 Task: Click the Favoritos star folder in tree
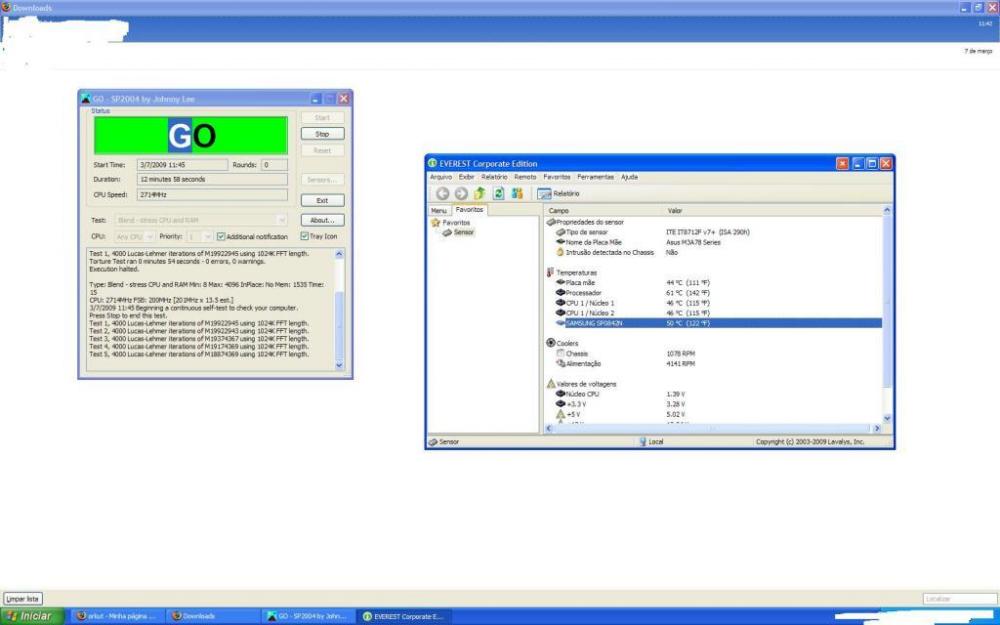[x=455, y=222]
